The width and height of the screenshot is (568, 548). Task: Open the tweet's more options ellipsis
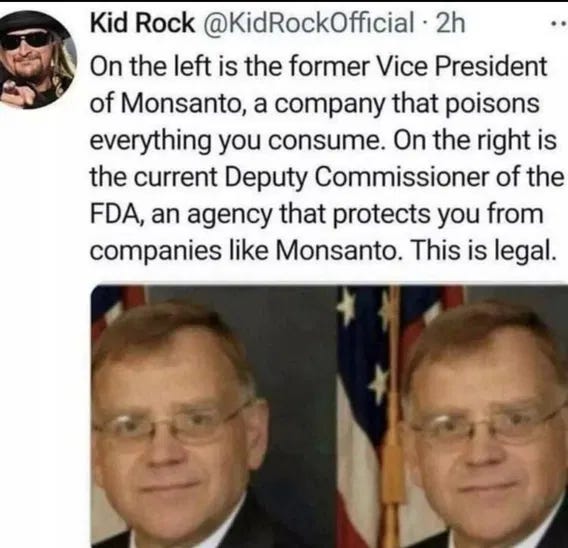click(x=560, y=24)
